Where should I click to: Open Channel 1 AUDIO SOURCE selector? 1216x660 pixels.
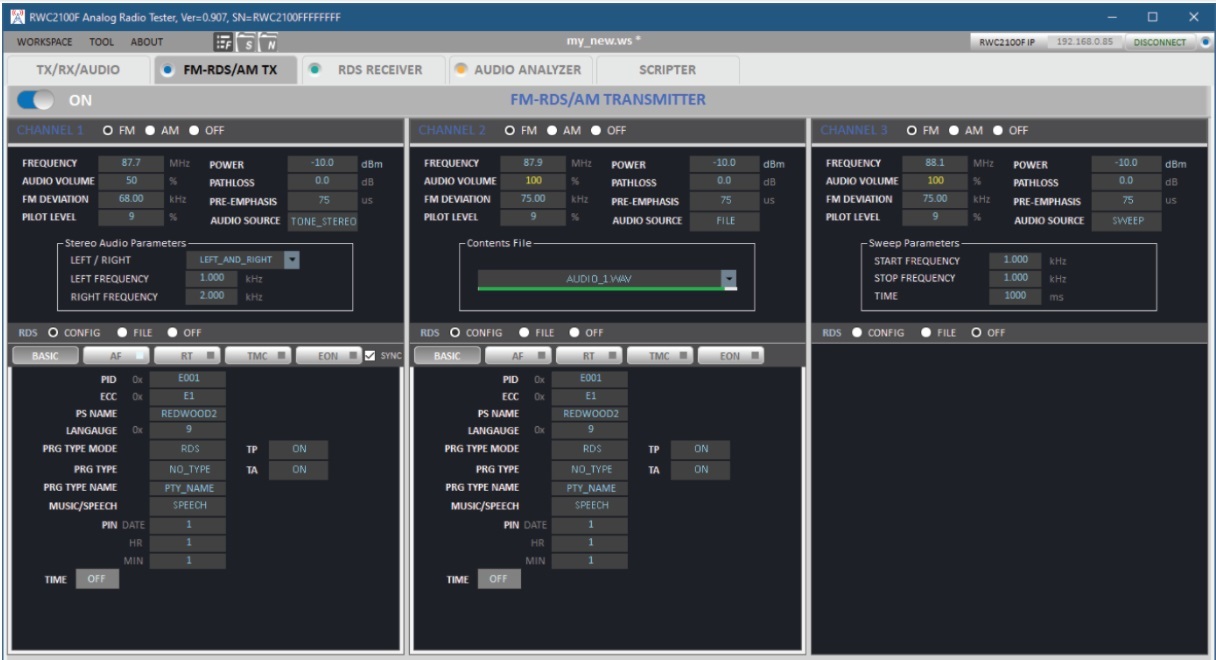322,221
